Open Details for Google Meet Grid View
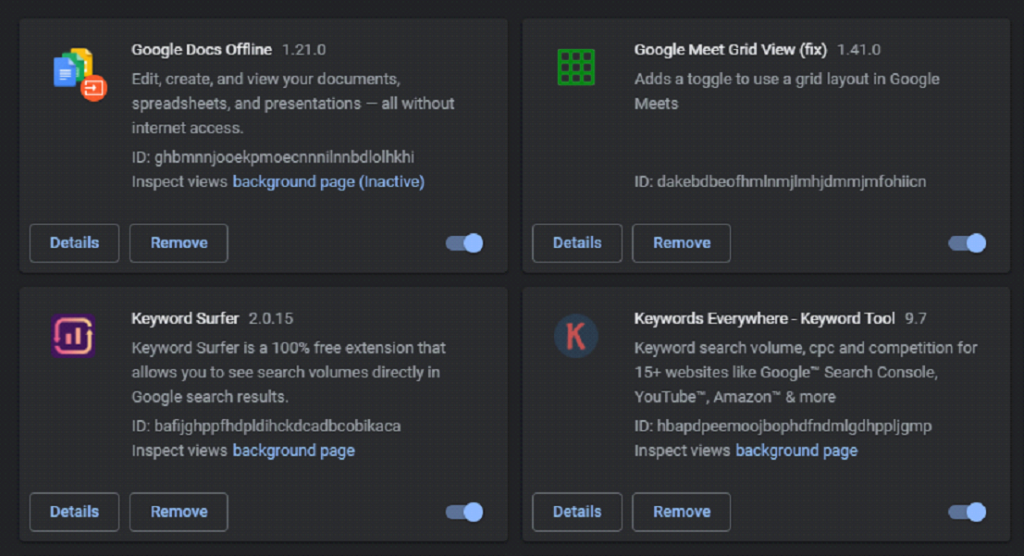The width and height of the screenshot is (1024, 556). 577,243
